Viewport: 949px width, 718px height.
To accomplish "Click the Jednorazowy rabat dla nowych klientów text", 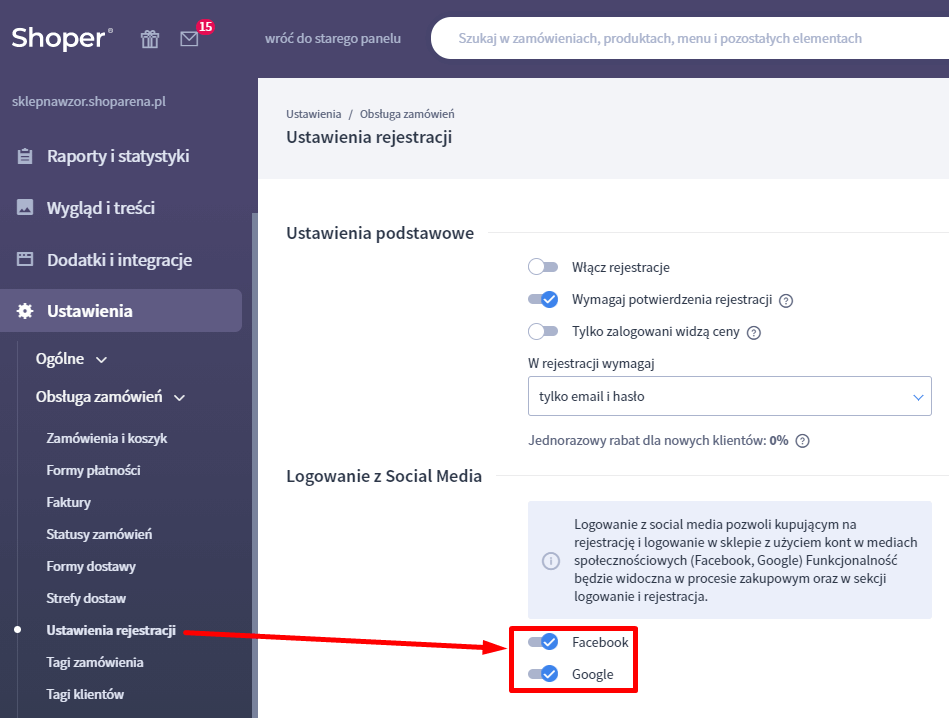I will [x=658, y=441].
